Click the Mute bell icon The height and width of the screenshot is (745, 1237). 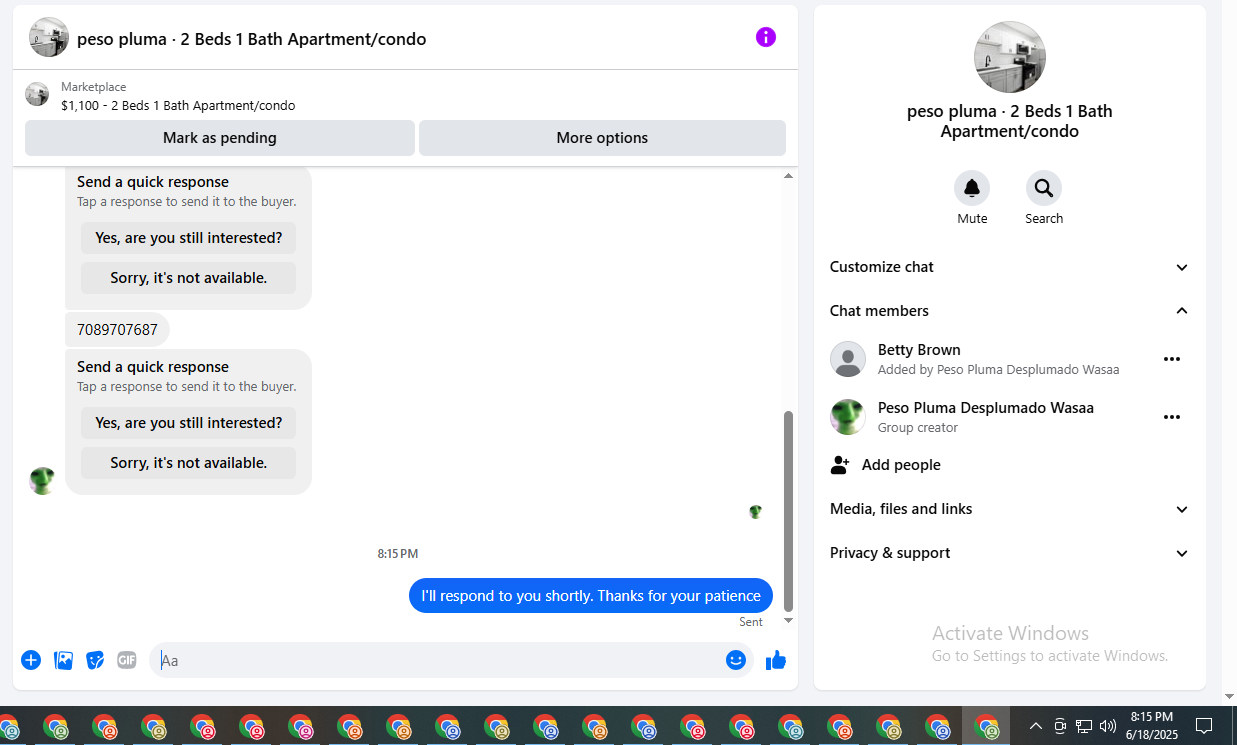coord(972,188)
